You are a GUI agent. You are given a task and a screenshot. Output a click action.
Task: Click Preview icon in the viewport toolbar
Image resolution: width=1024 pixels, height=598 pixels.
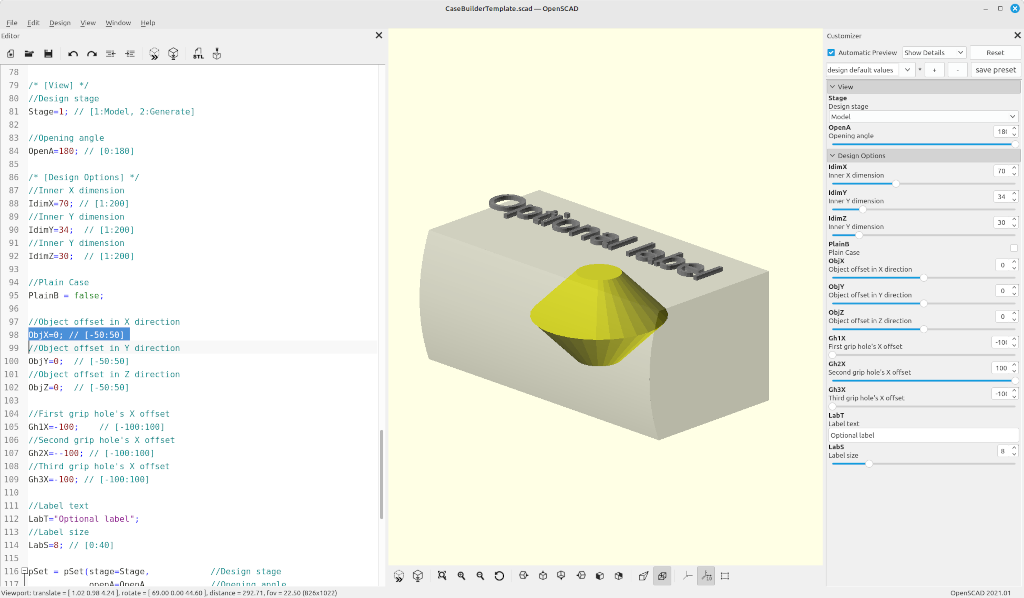[x=399, y=576]
